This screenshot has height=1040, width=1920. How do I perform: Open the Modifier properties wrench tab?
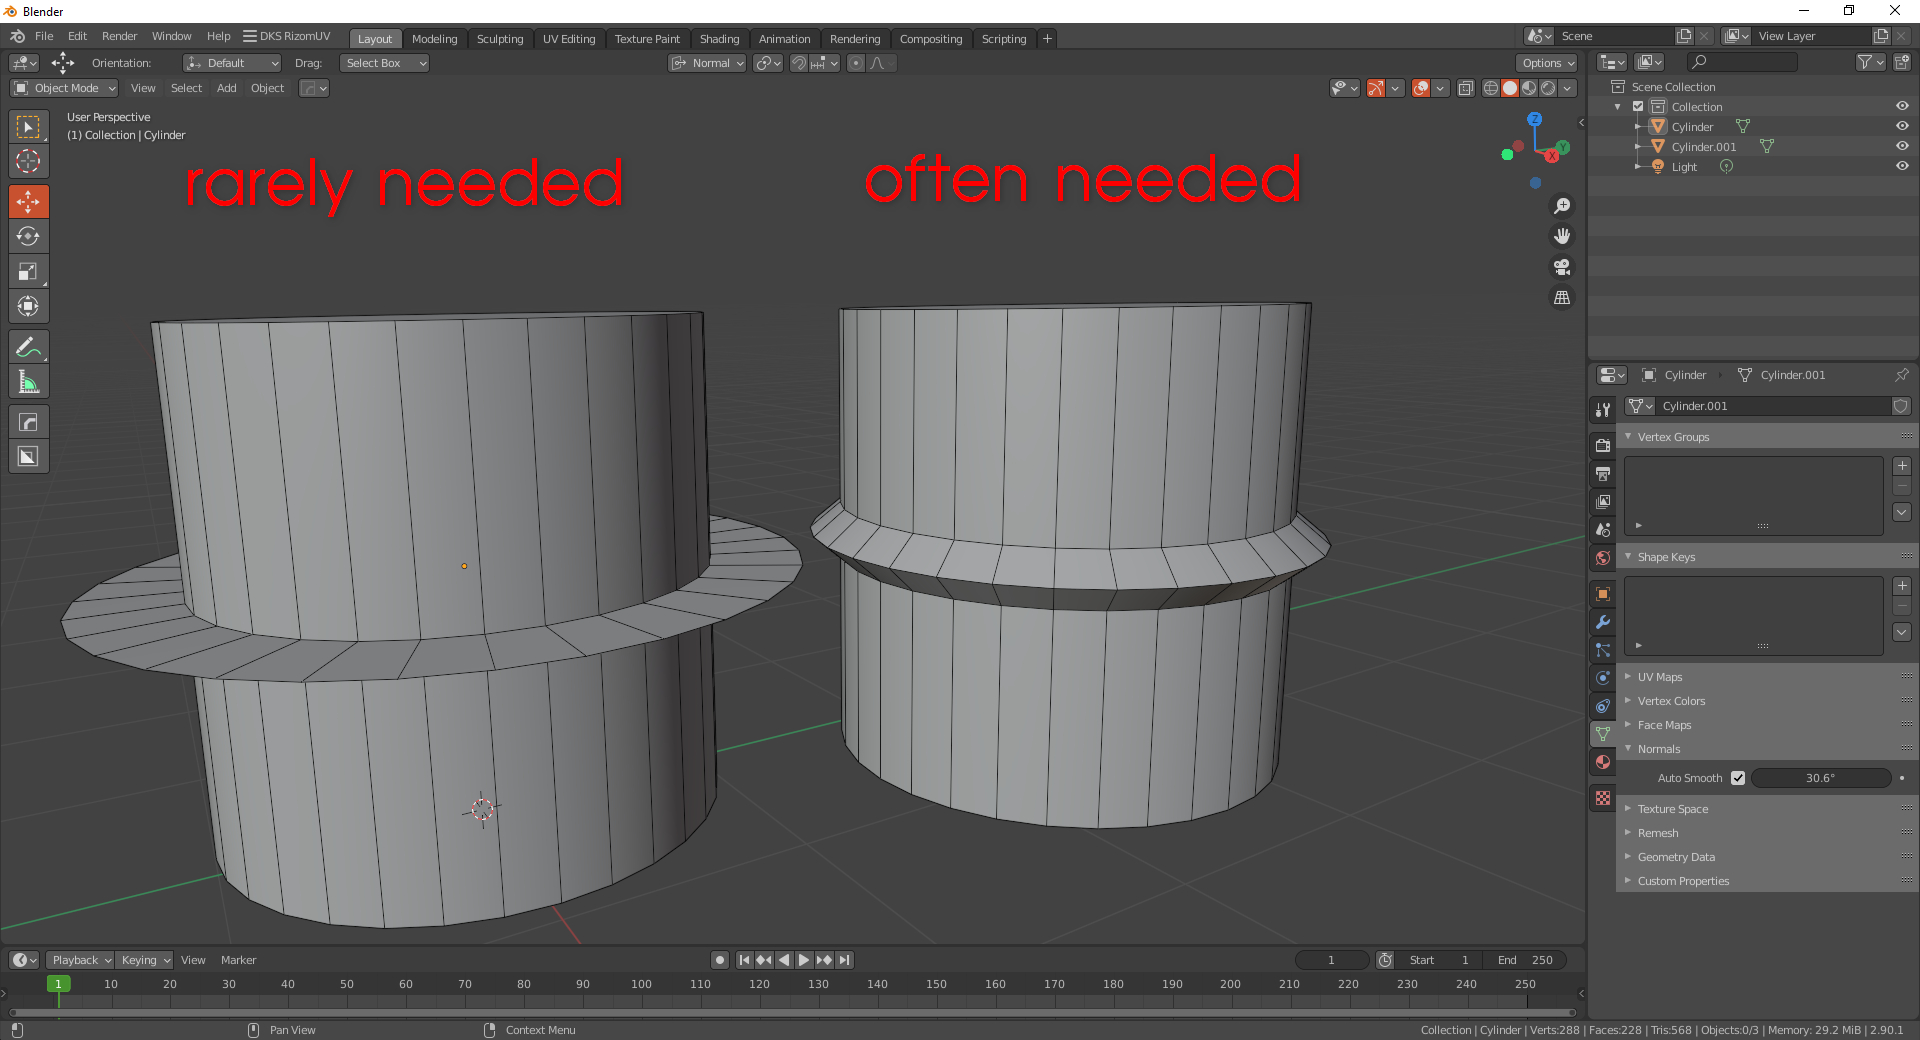point(1603,622)
